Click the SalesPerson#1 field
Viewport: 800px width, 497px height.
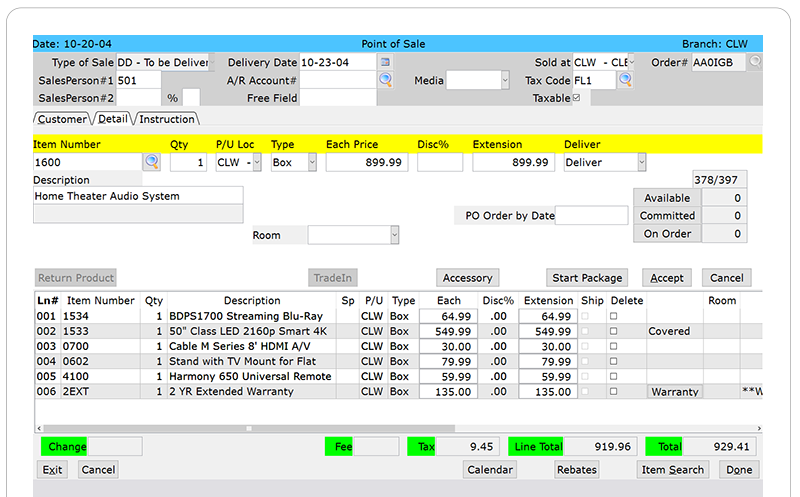point(138,80)
